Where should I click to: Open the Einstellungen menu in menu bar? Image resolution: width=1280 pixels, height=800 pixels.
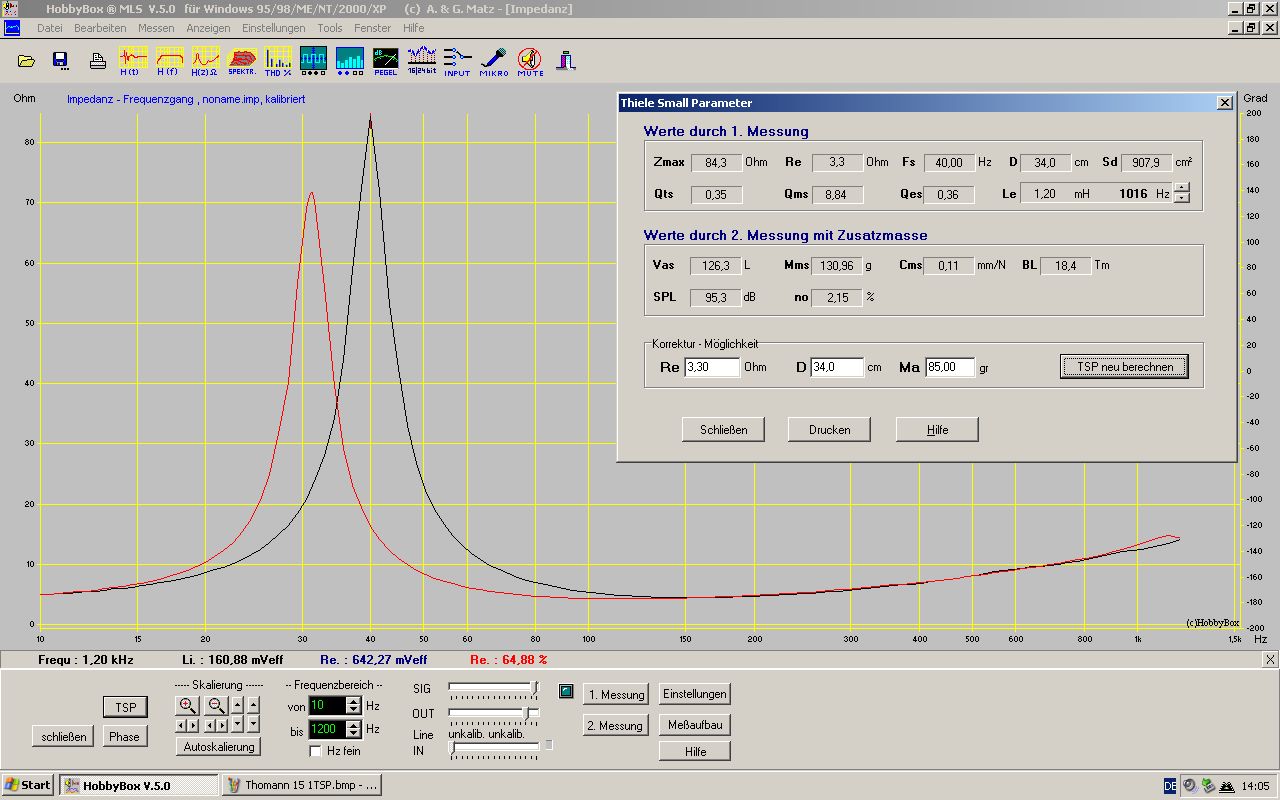click(x=273, y=28)
